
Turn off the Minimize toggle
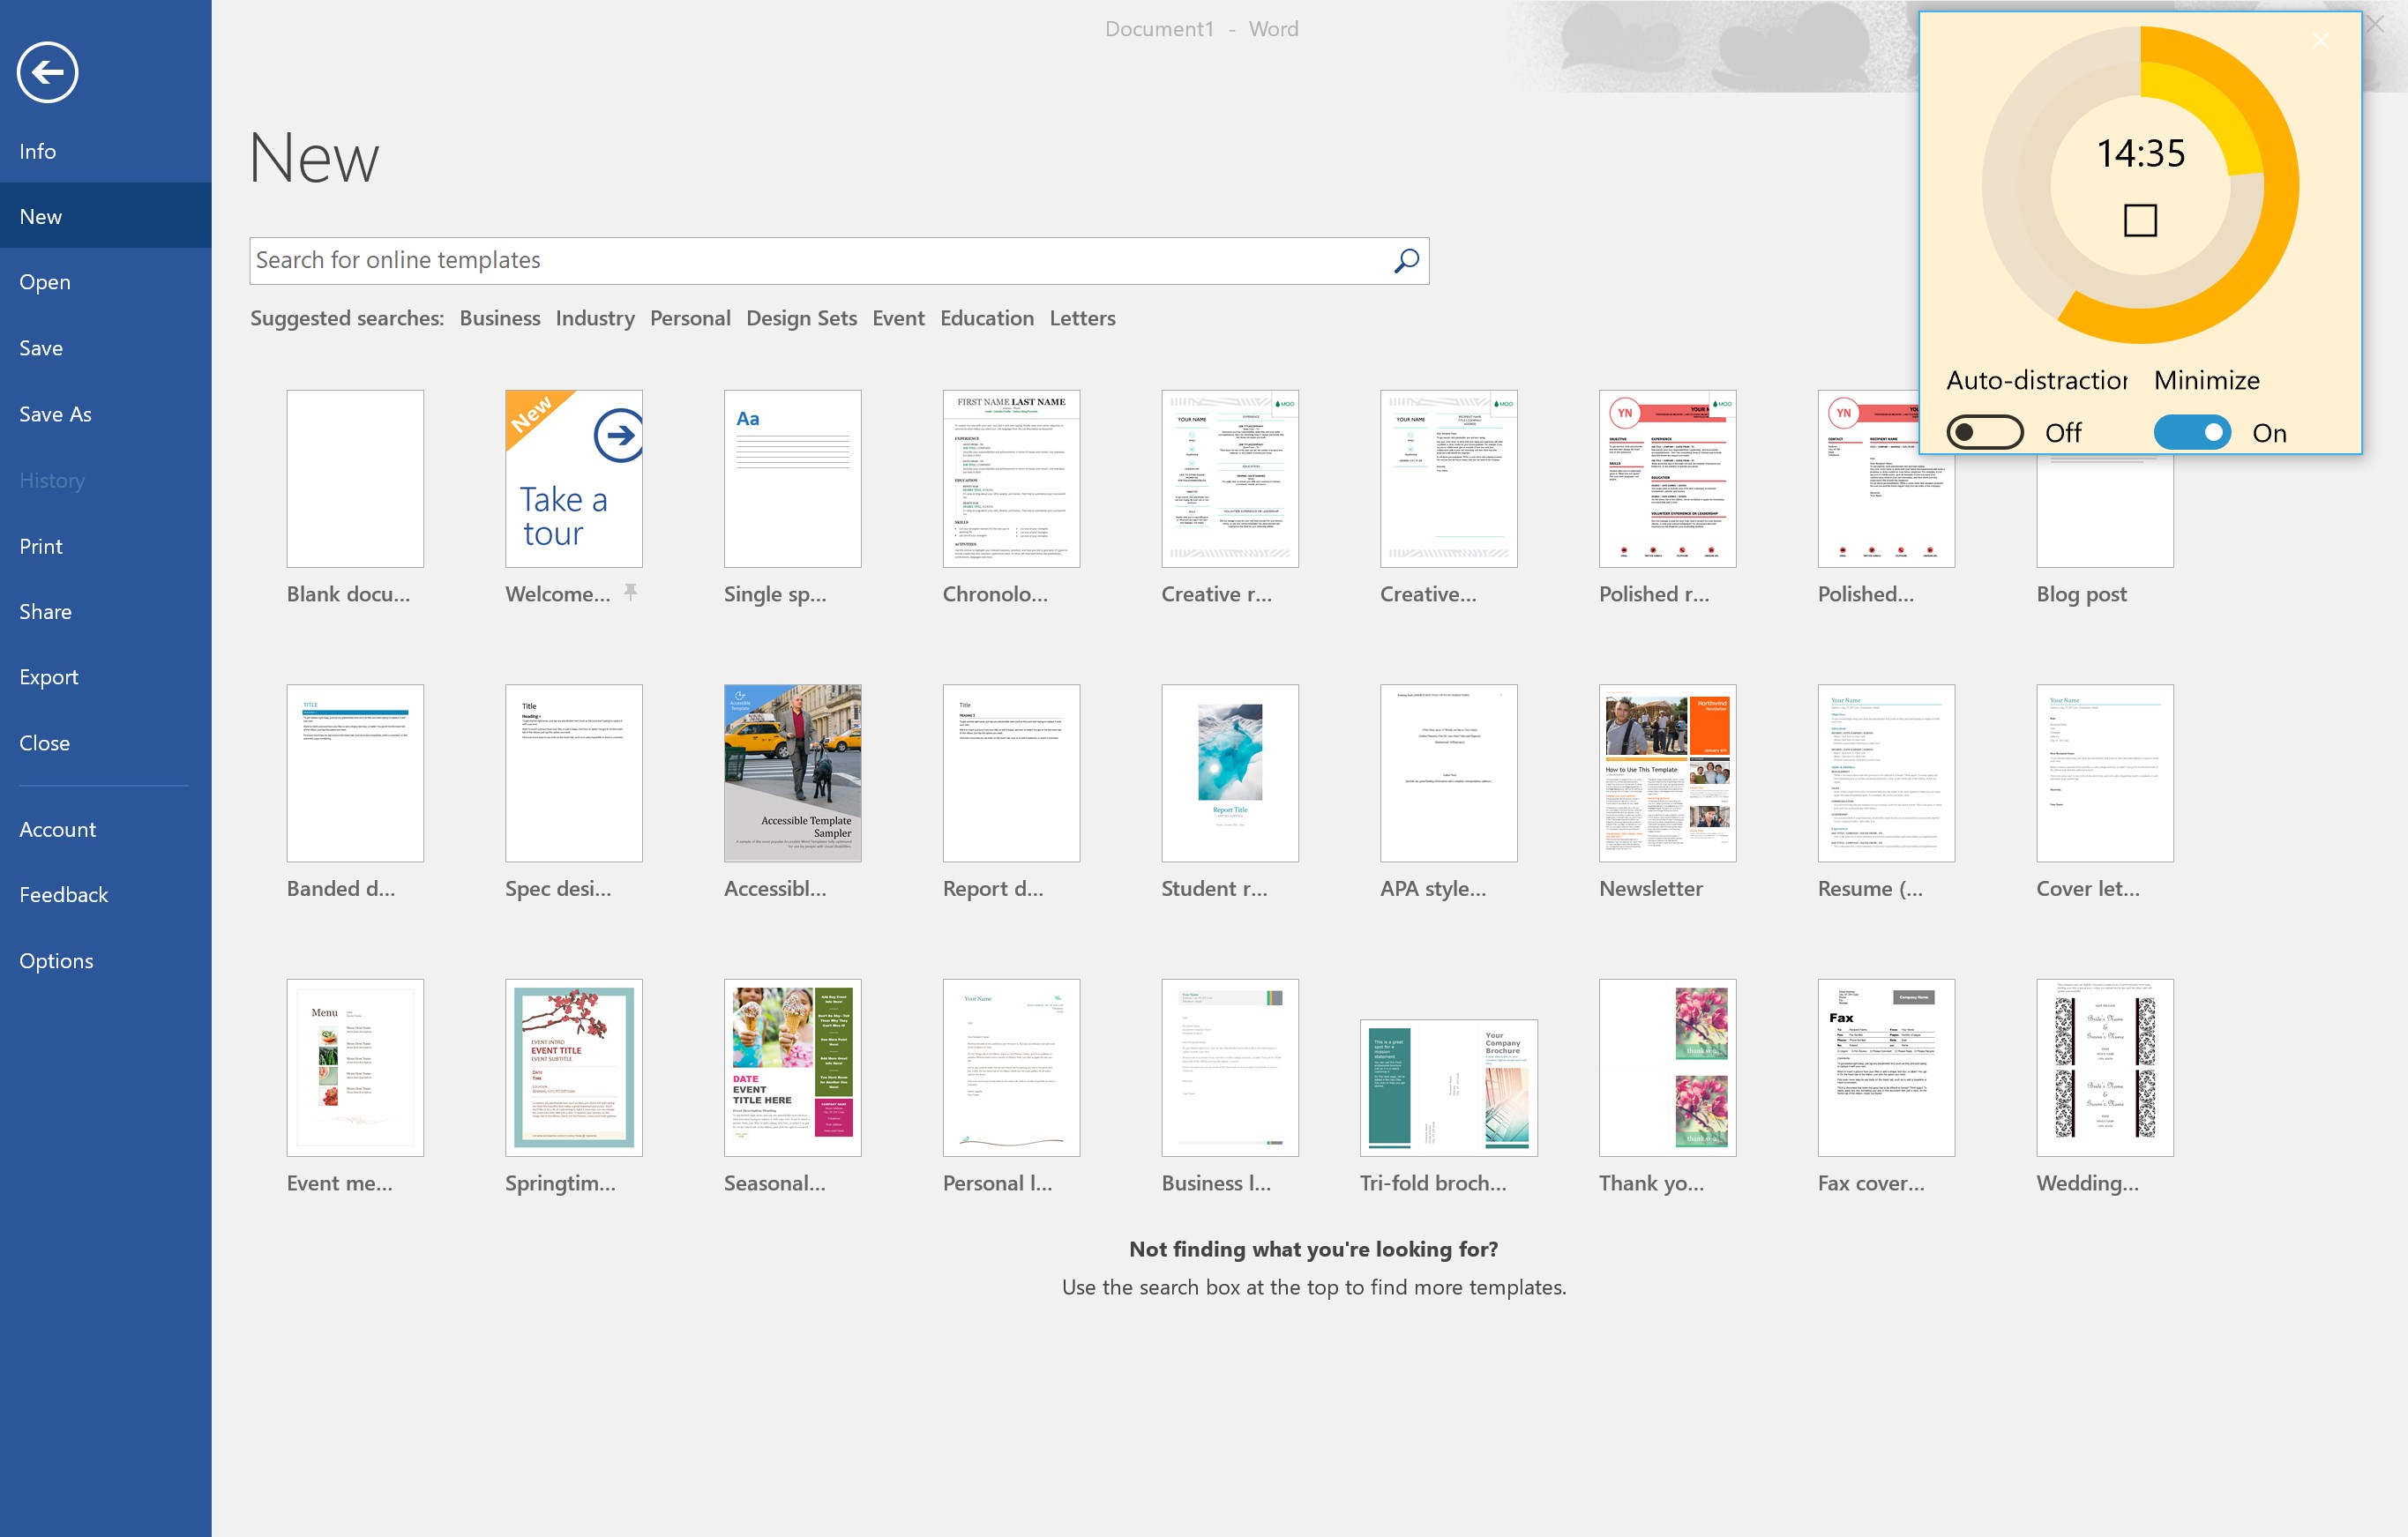(x=2191, y=432)
